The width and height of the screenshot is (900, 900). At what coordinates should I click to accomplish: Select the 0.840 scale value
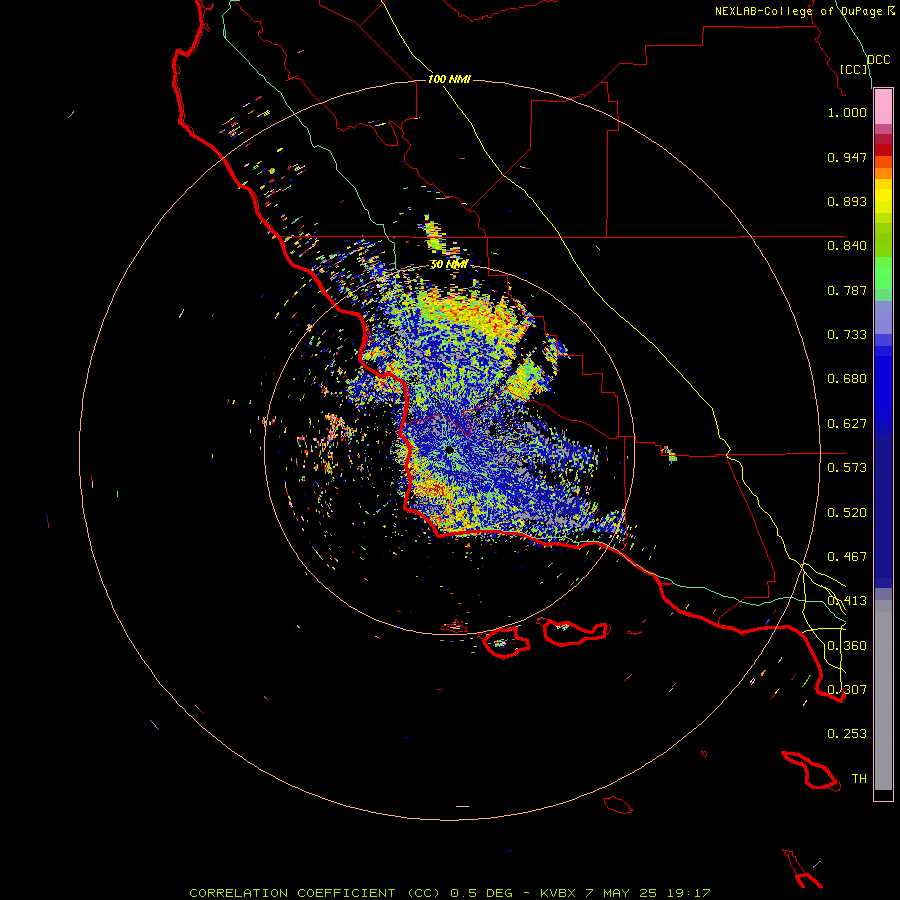pyautogui.click(x=847, y=246)
